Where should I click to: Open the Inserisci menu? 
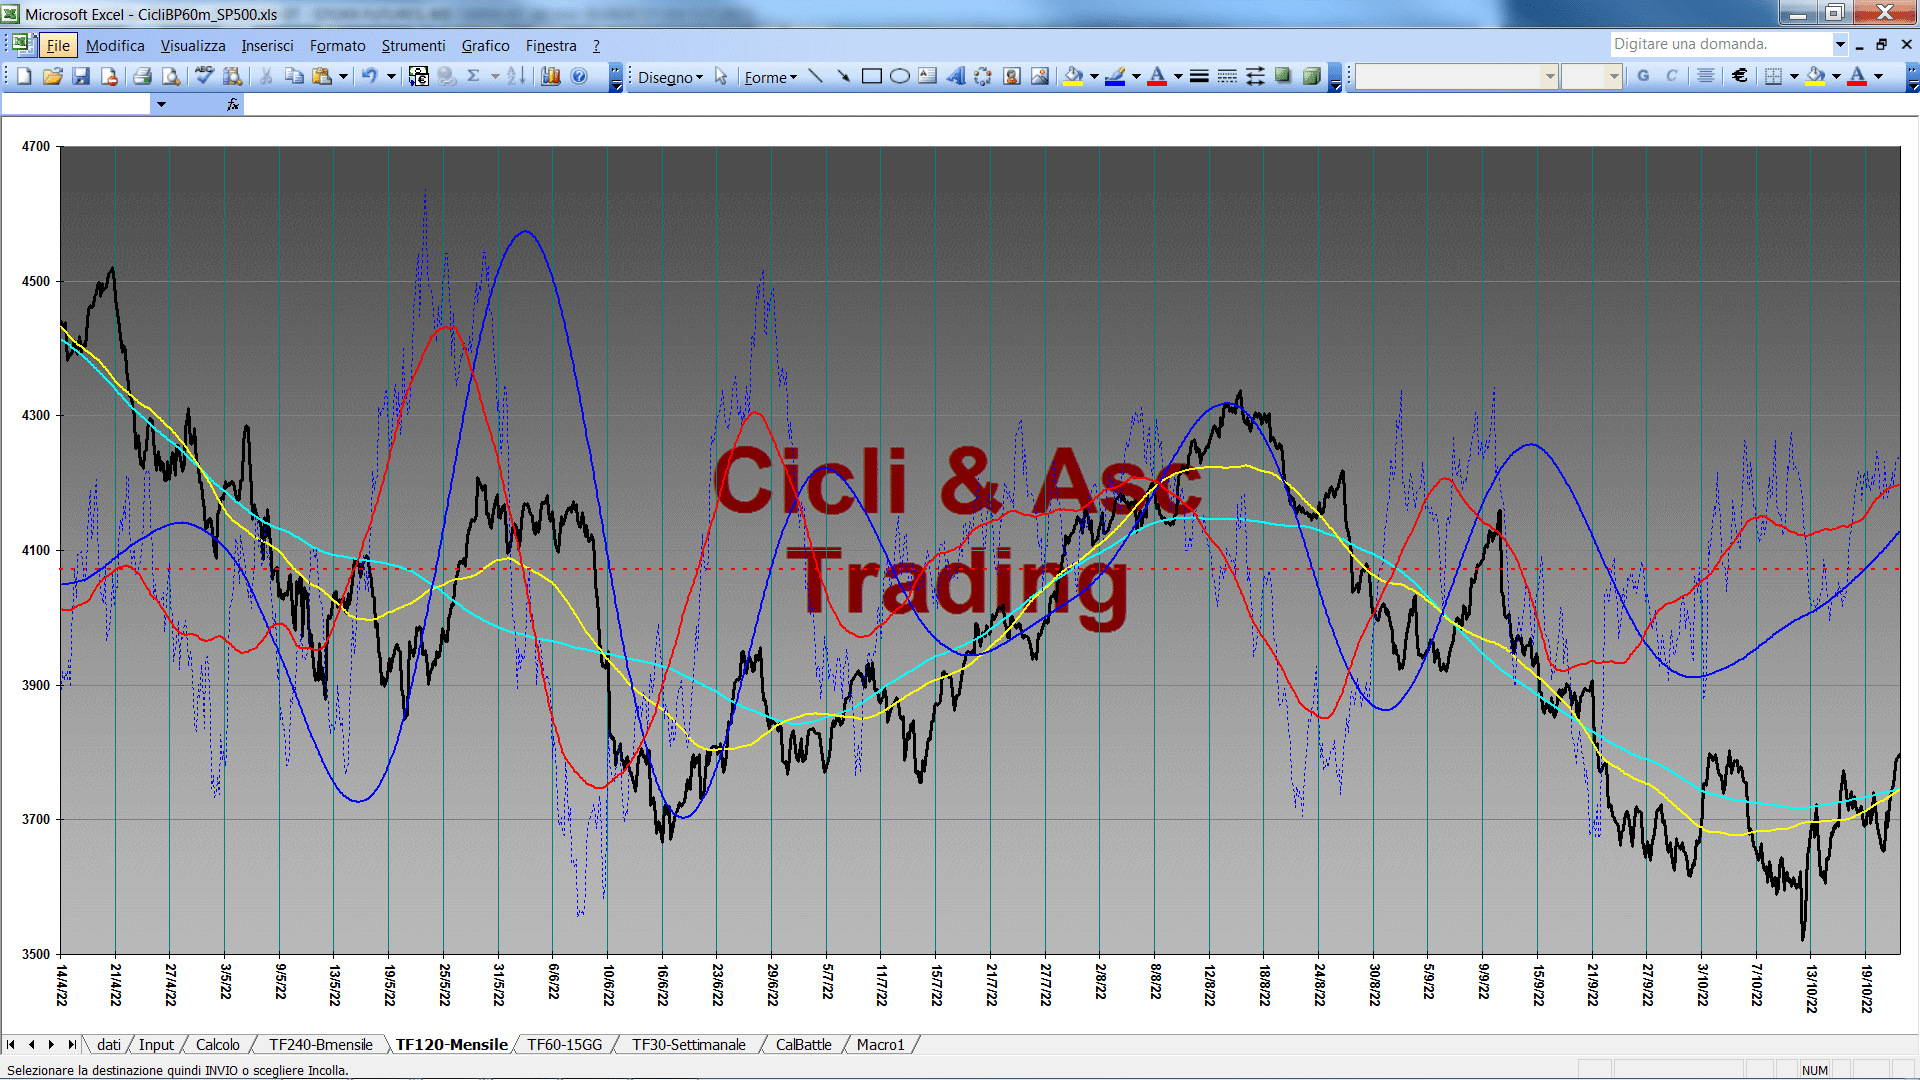click(267, 46)
